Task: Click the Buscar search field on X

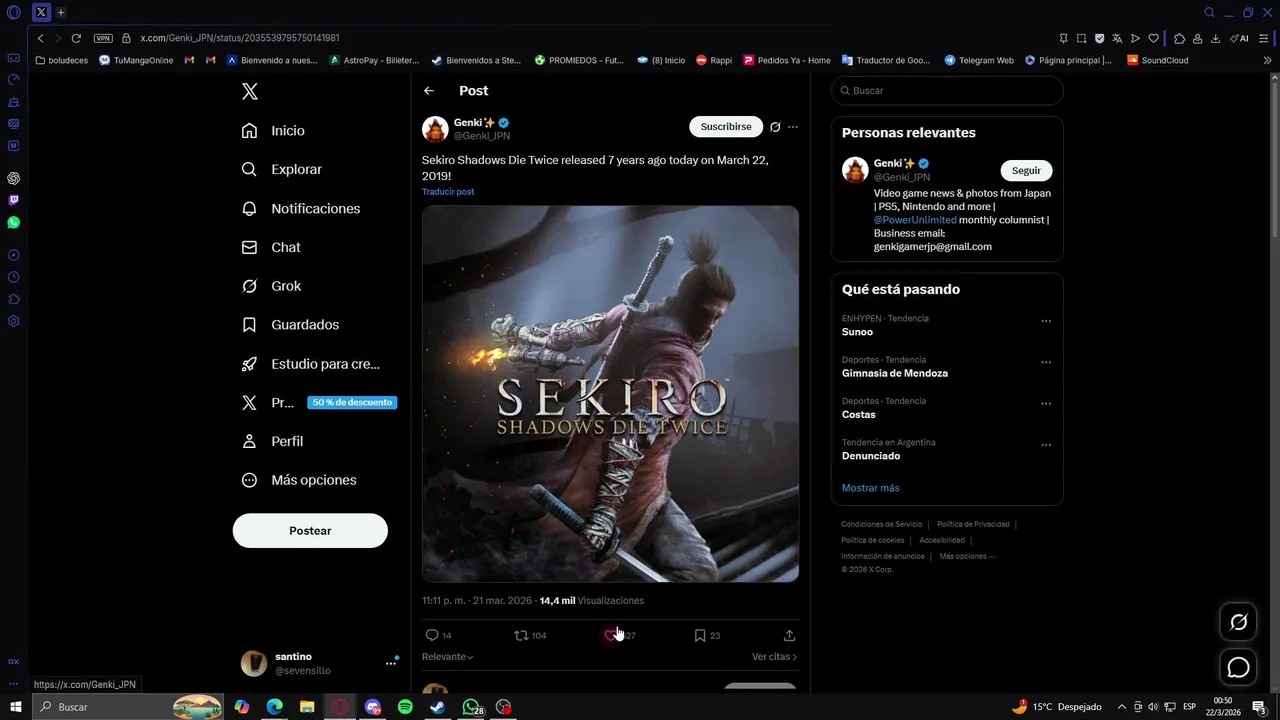Action: pos(947,91)
